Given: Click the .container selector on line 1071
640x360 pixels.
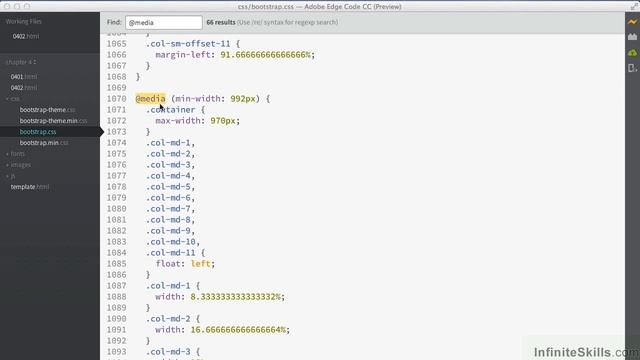Looking at the screenshot, I should [171, 110].
